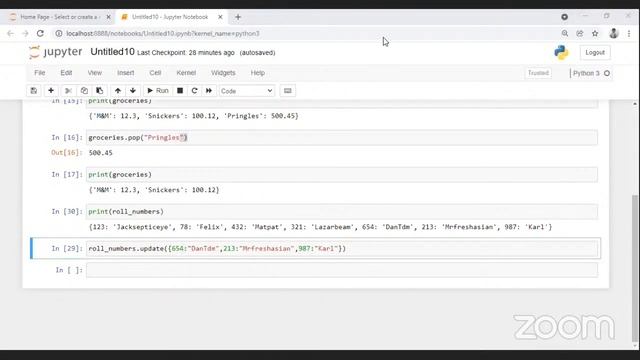Open the Edit menu
The image size is (640, 360).
point(66,73)
